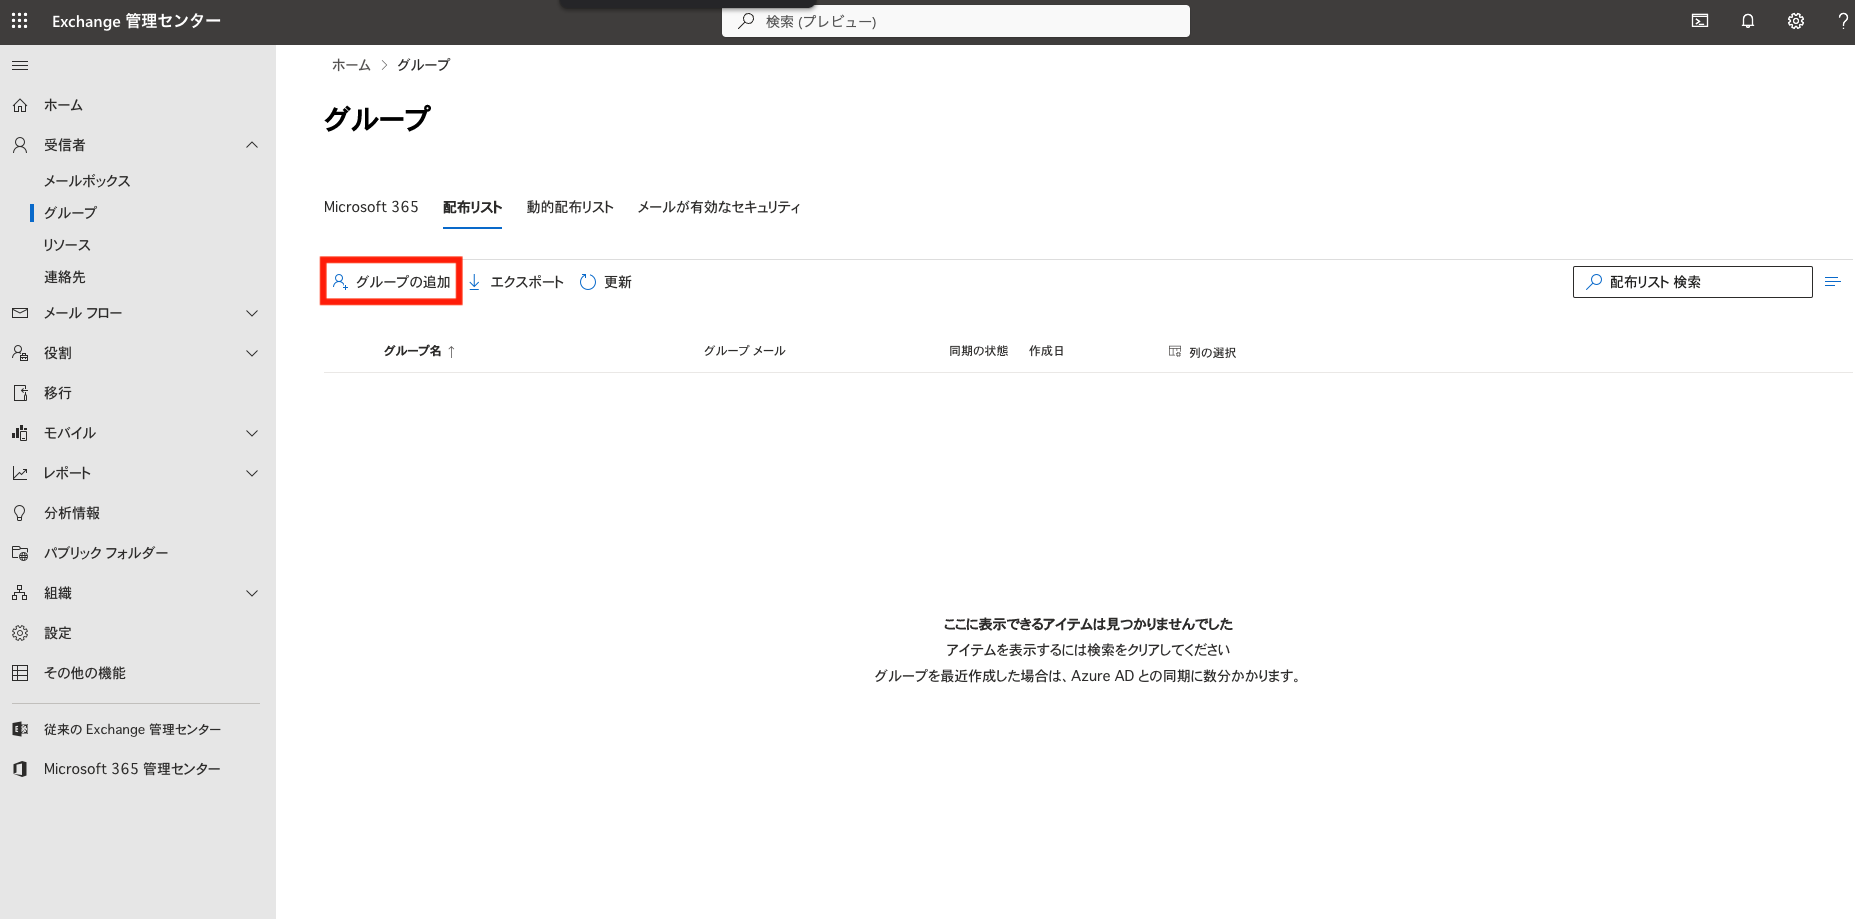This screenshot has width=1855, height=919.
Task: Go to ホーム via breadcrumb link
Action: [351, 65]
